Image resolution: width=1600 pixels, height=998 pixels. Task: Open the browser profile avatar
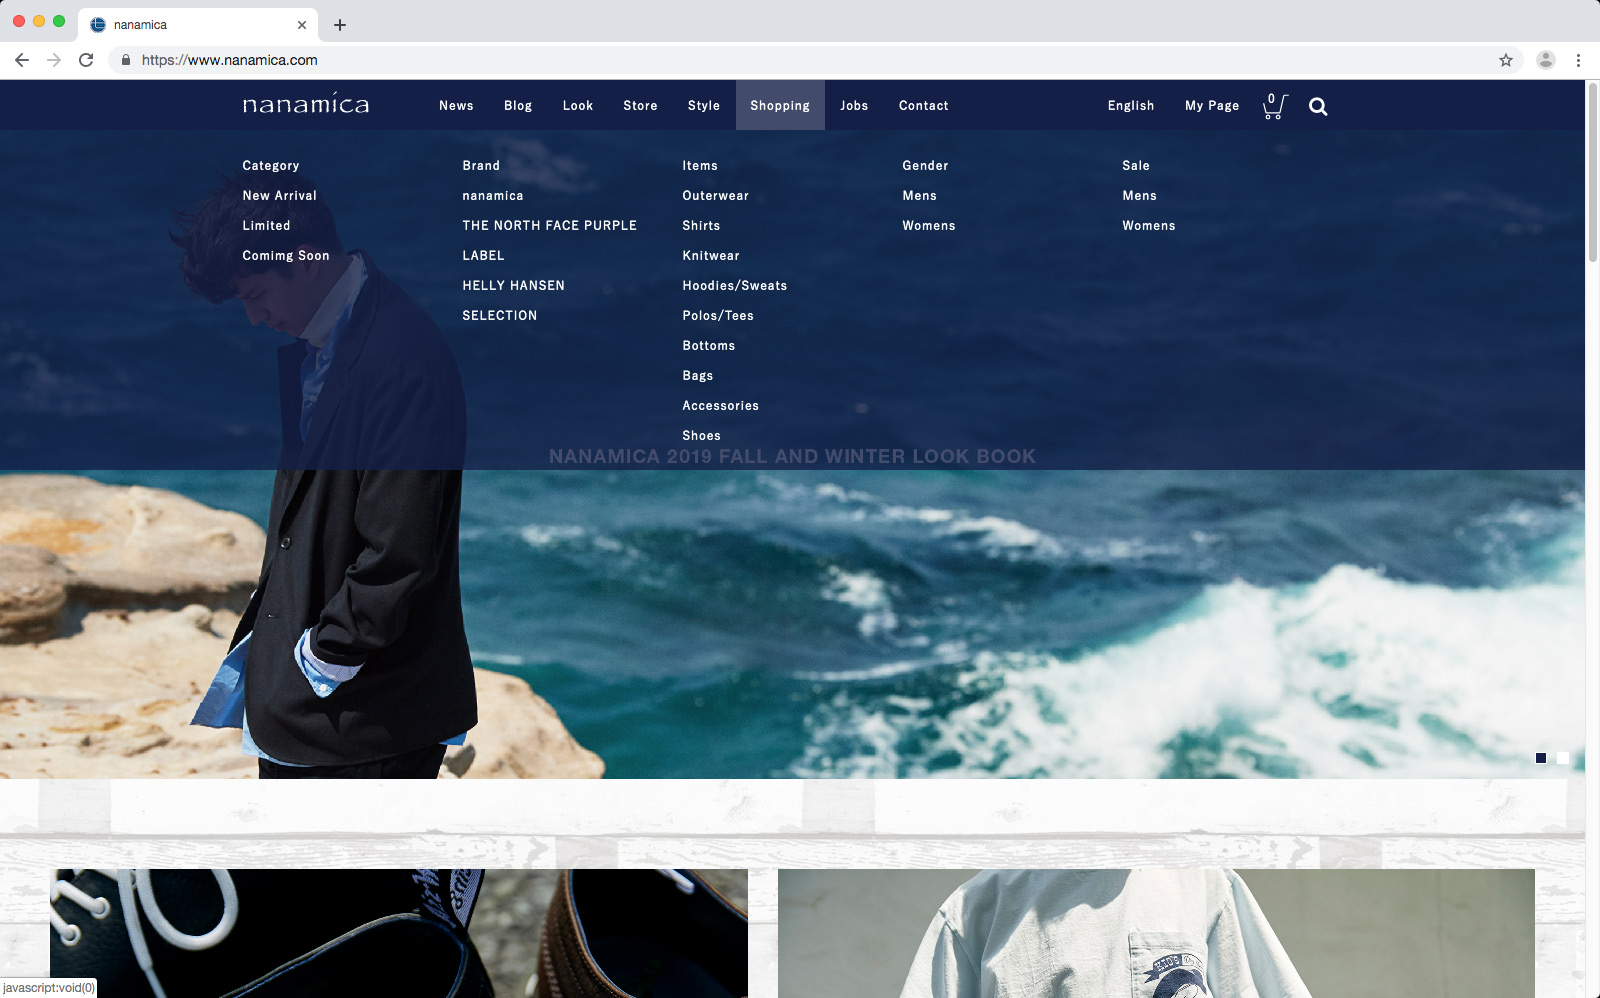pyautogui.click(x=1546, y=60)
